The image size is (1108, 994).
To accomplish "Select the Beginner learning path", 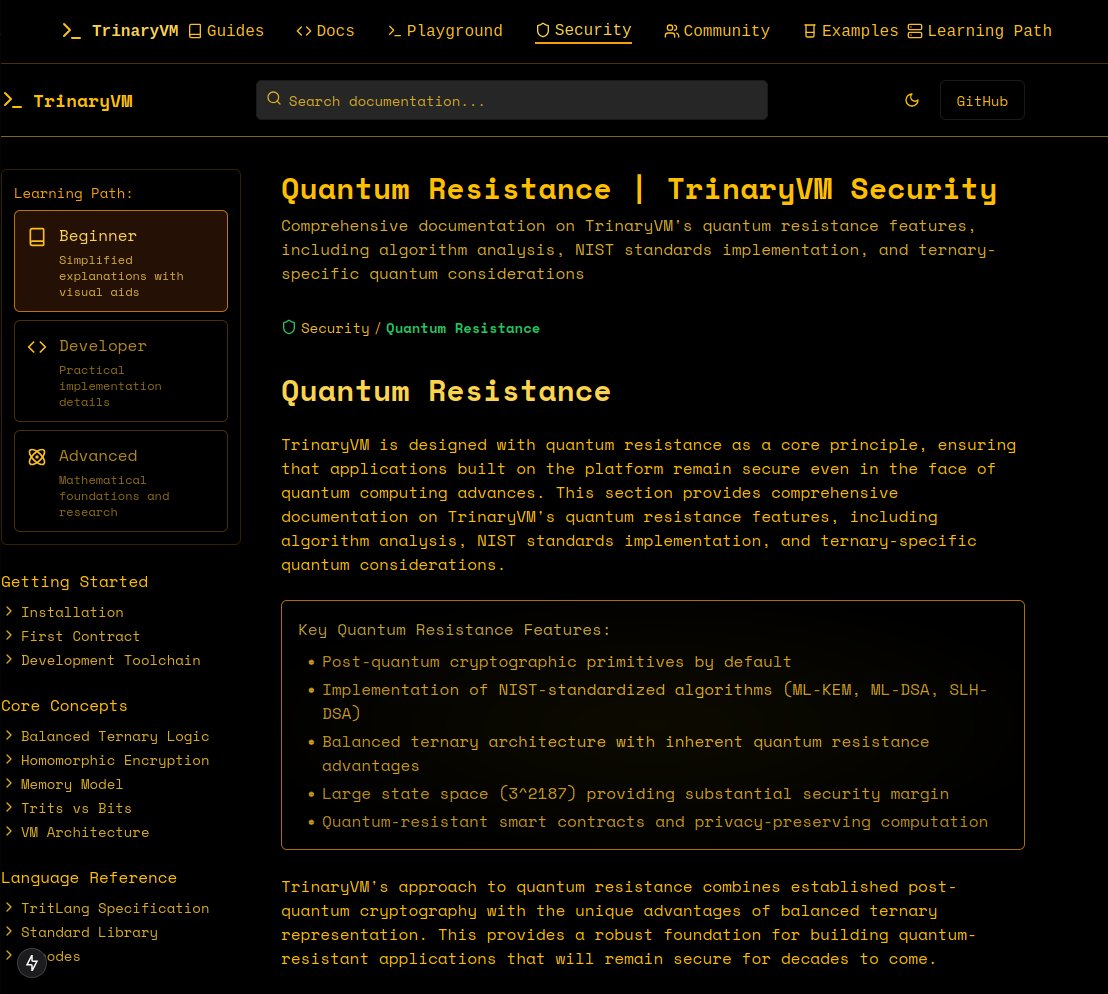I will pyautogui.click(x=121, y=261).
